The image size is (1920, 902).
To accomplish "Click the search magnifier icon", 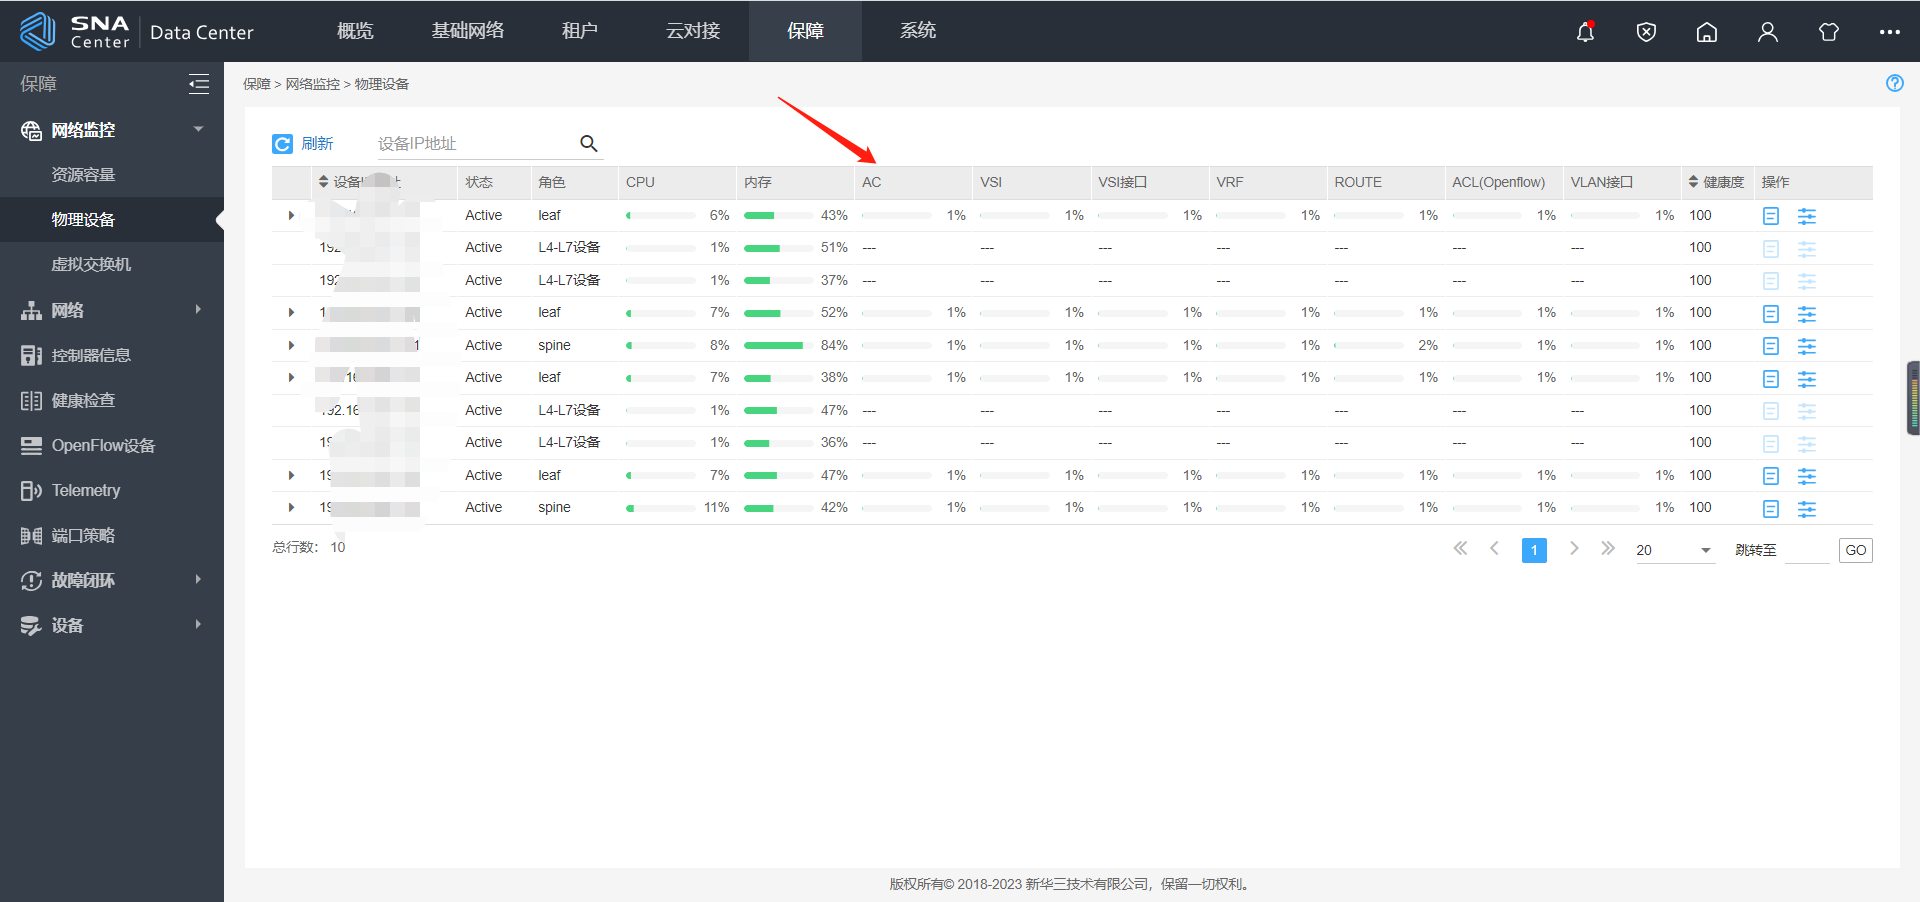I will click(589, 144).
